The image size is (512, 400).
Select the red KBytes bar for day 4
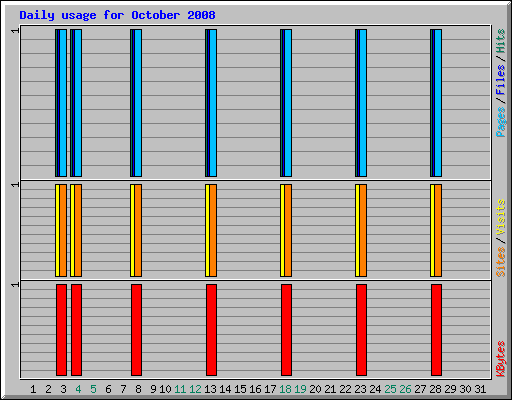pyautogui.click(x=77, y=330)
